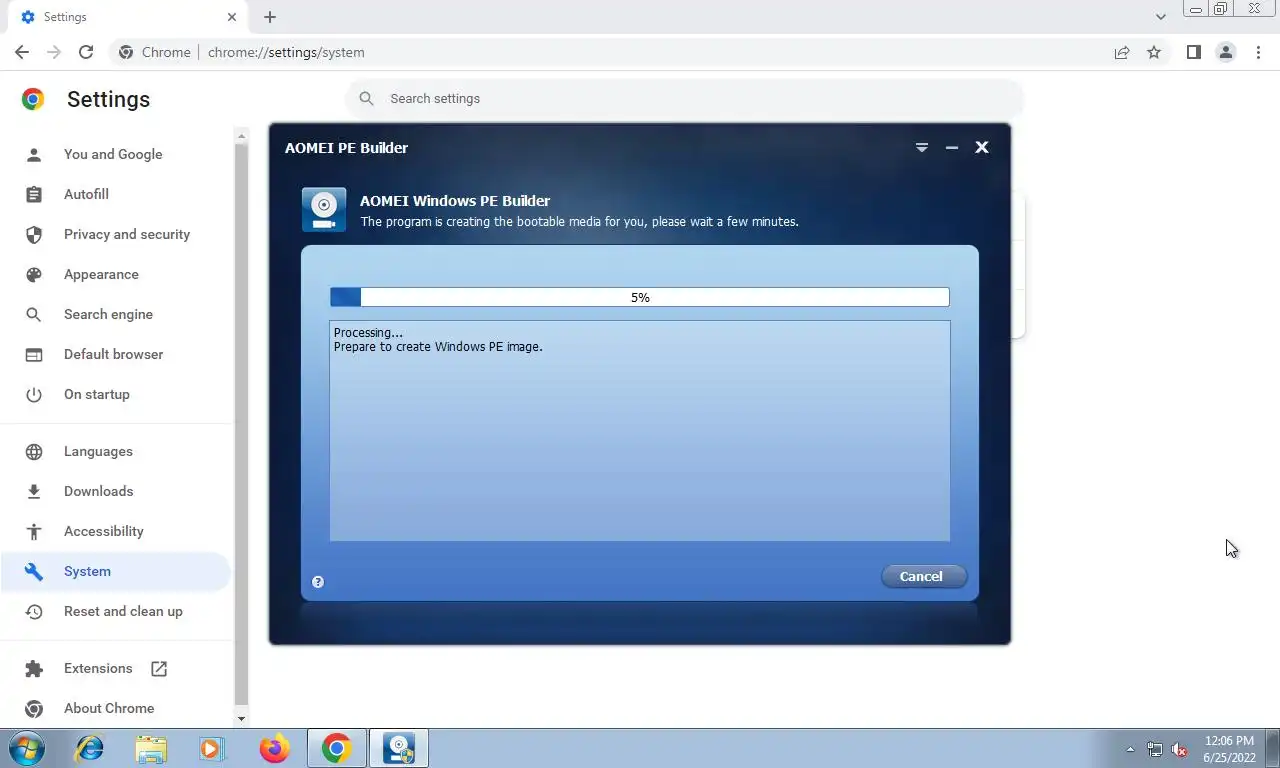Focus the Search settings field

[x=685, y=98]
